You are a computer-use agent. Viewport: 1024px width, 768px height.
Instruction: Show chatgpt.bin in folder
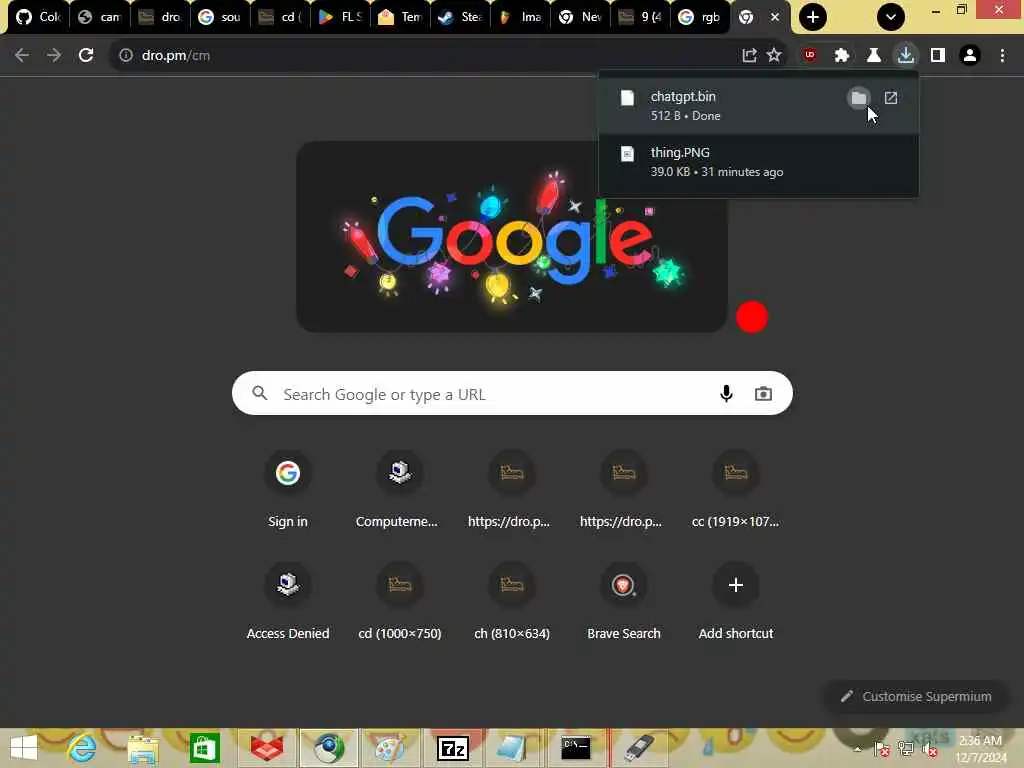click(859, 99)
